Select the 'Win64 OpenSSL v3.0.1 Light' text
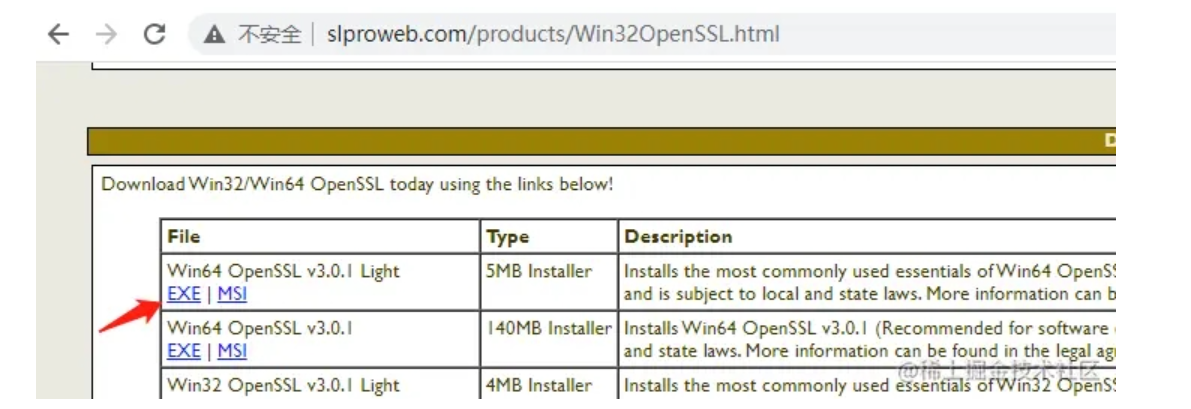 (x=283, y=271)
